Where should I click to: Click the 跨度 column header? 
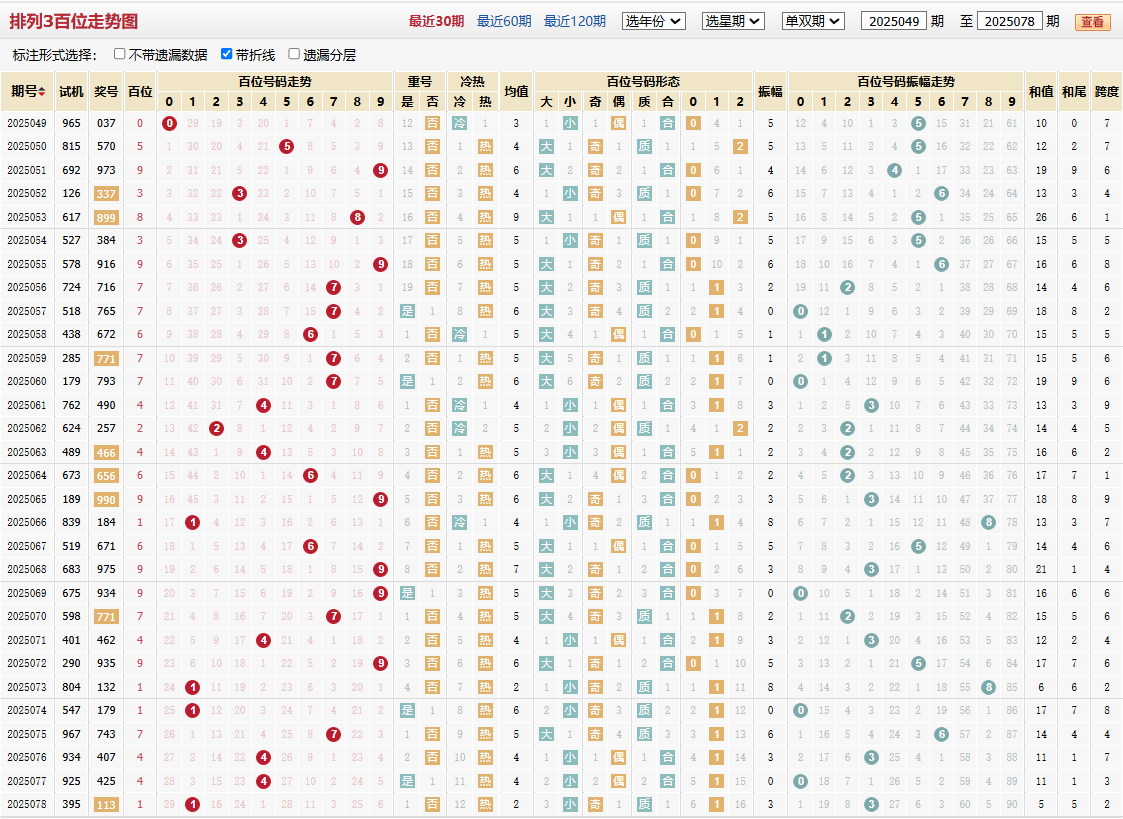pos(1107,91)
